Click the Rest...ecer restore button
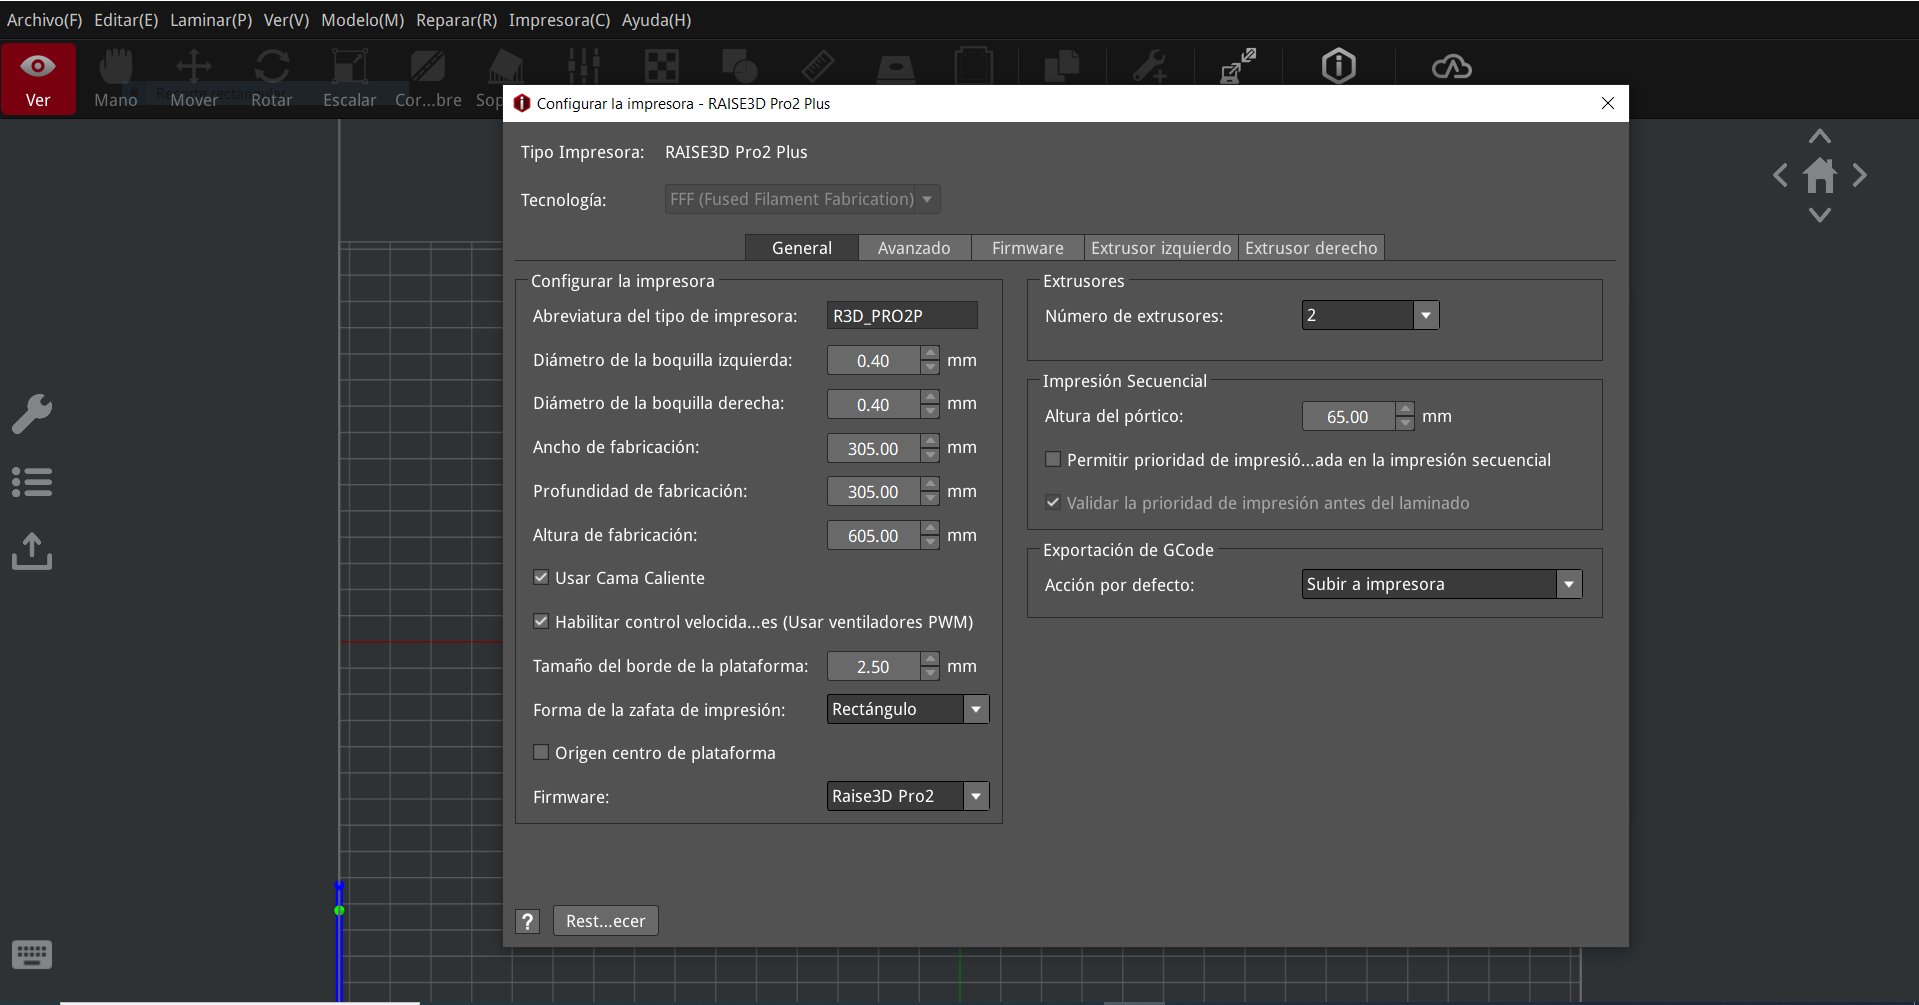 pos(606,921)
